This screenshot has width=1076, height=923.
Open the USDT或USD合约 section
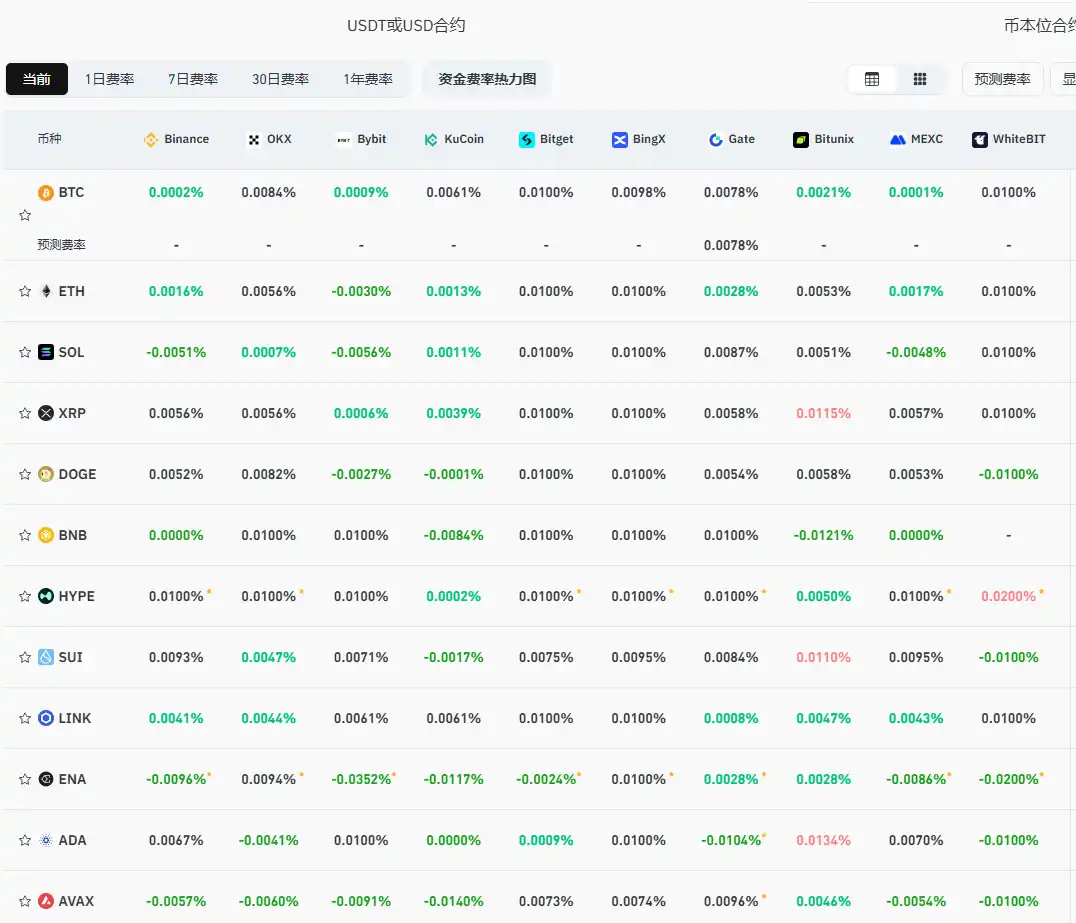pos(406,26)
